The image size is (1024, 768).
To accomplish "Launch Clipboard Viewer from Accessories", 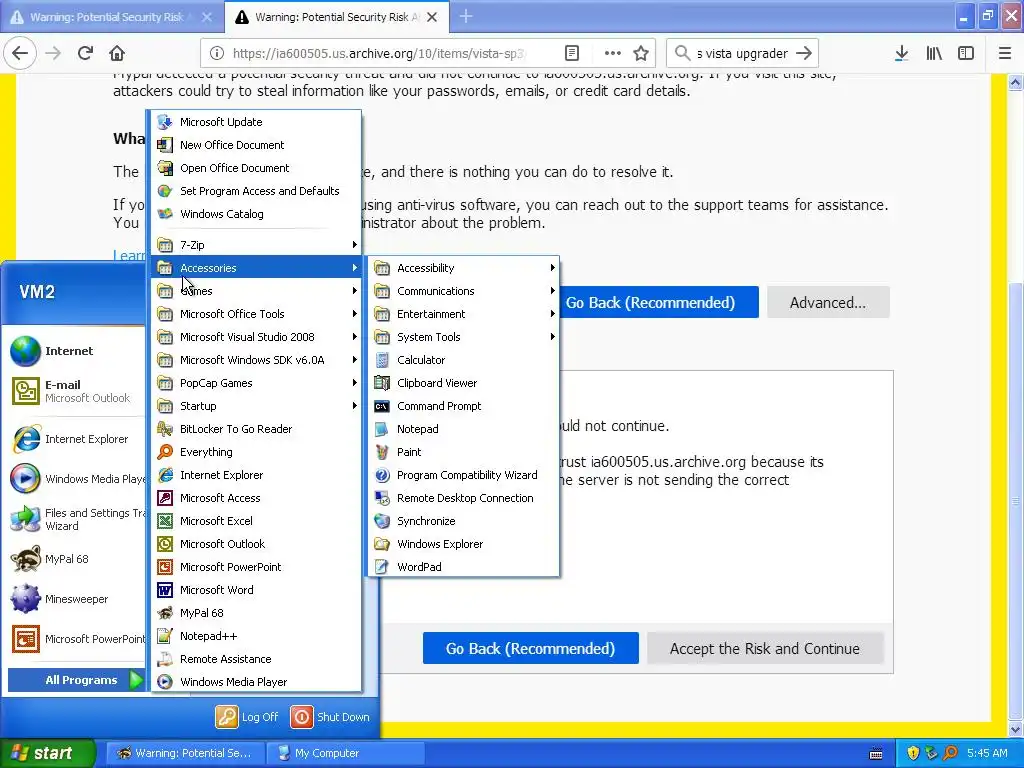I will coord(464,383).
